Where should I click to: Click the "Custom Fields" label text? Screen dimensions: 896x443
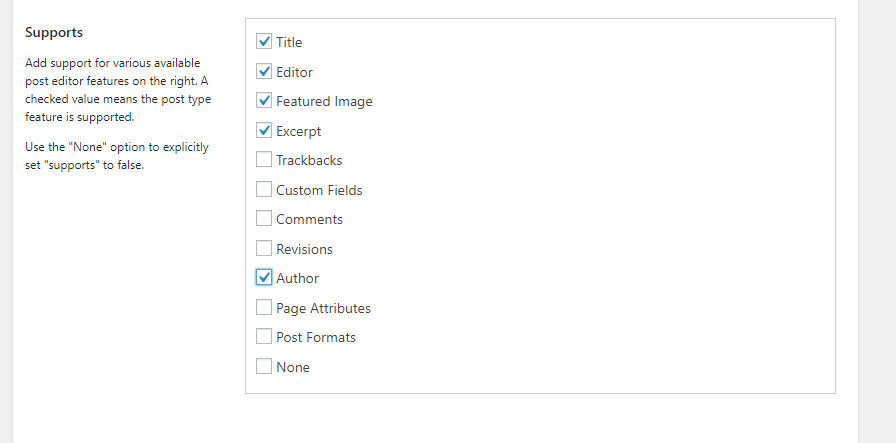click(319, 190)
